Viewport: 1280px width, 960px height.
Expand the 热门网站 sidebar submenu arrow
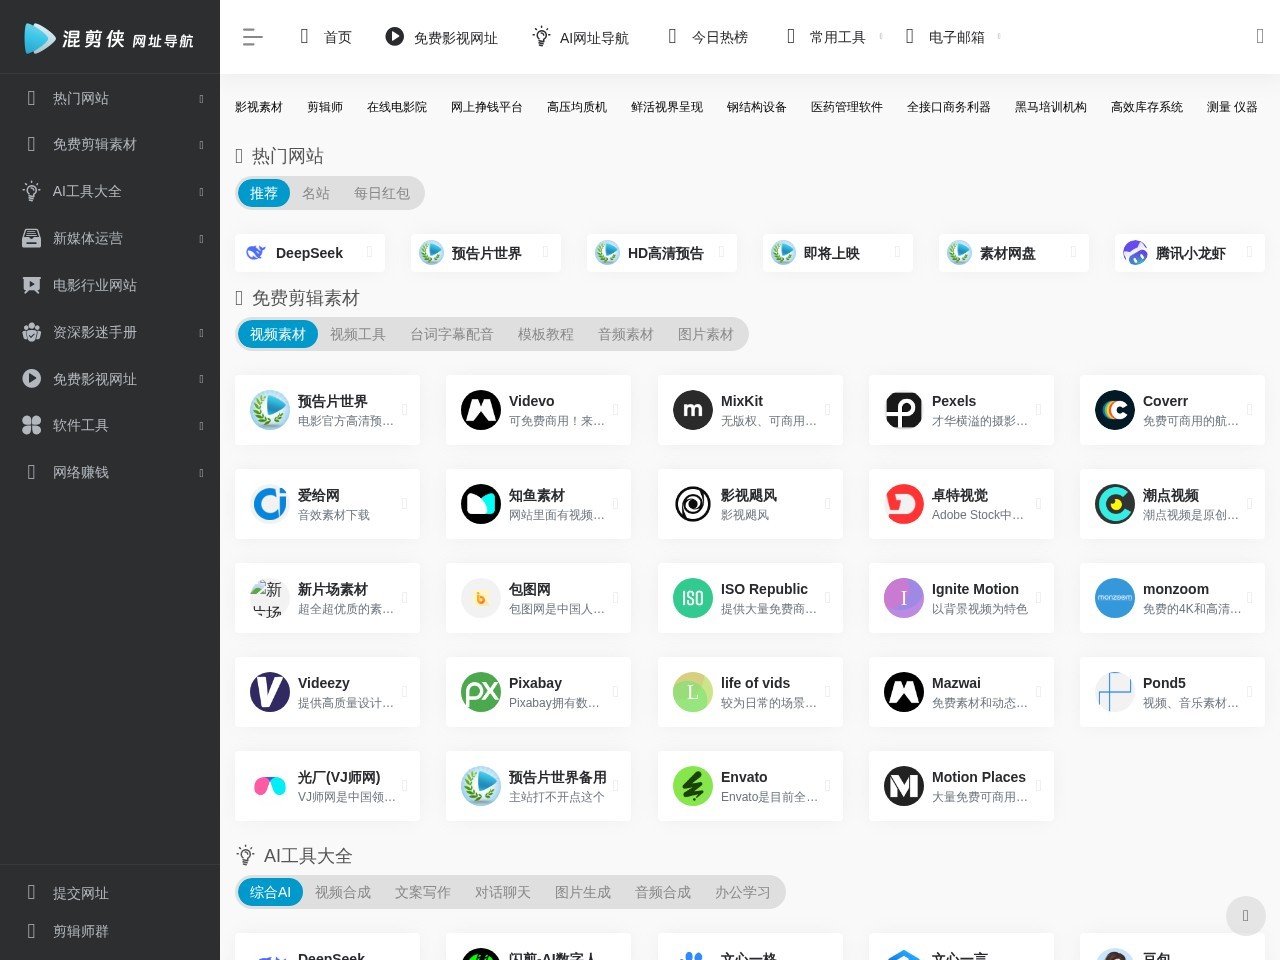(201, 98)
